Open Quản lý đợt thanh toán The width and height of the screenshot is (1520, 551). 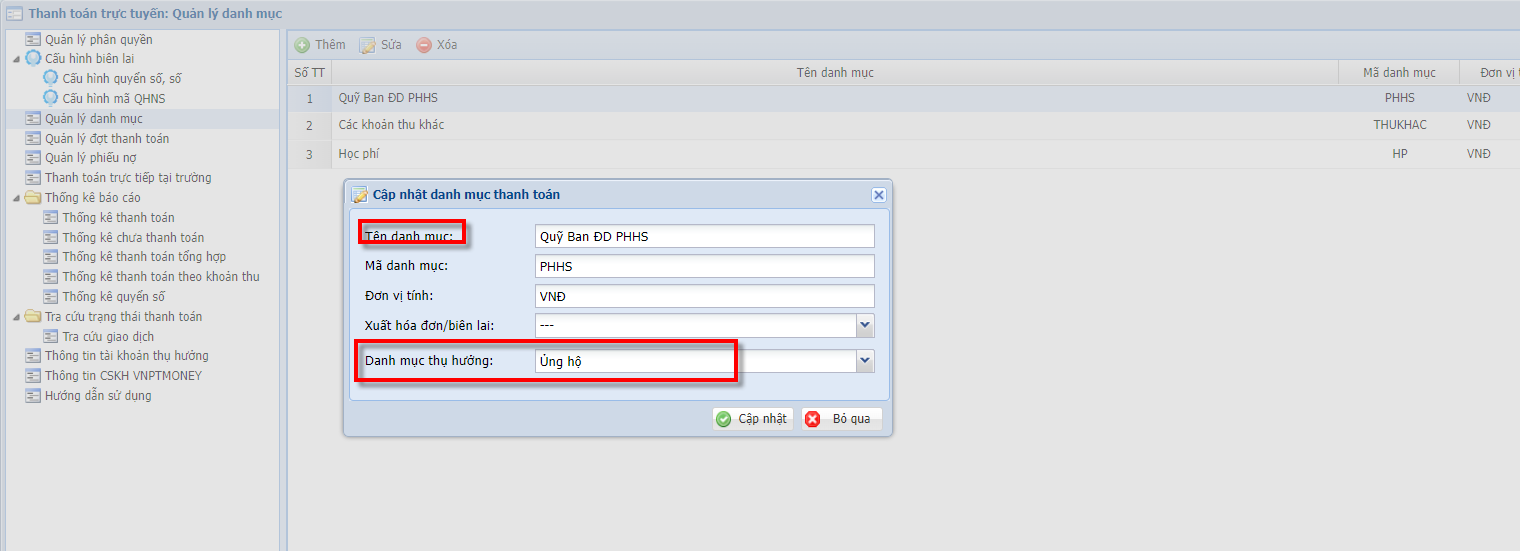coord(106,139)
